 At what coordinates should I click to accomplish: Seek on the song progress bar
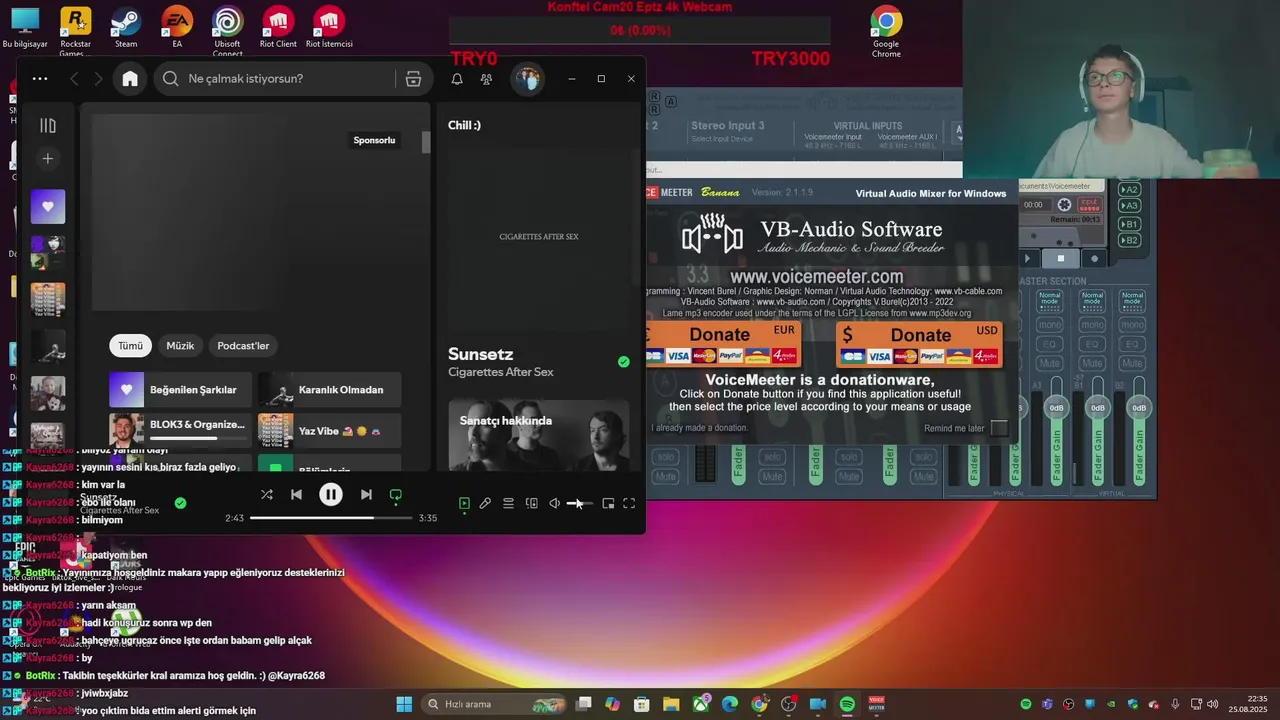(x=331, y=518)
